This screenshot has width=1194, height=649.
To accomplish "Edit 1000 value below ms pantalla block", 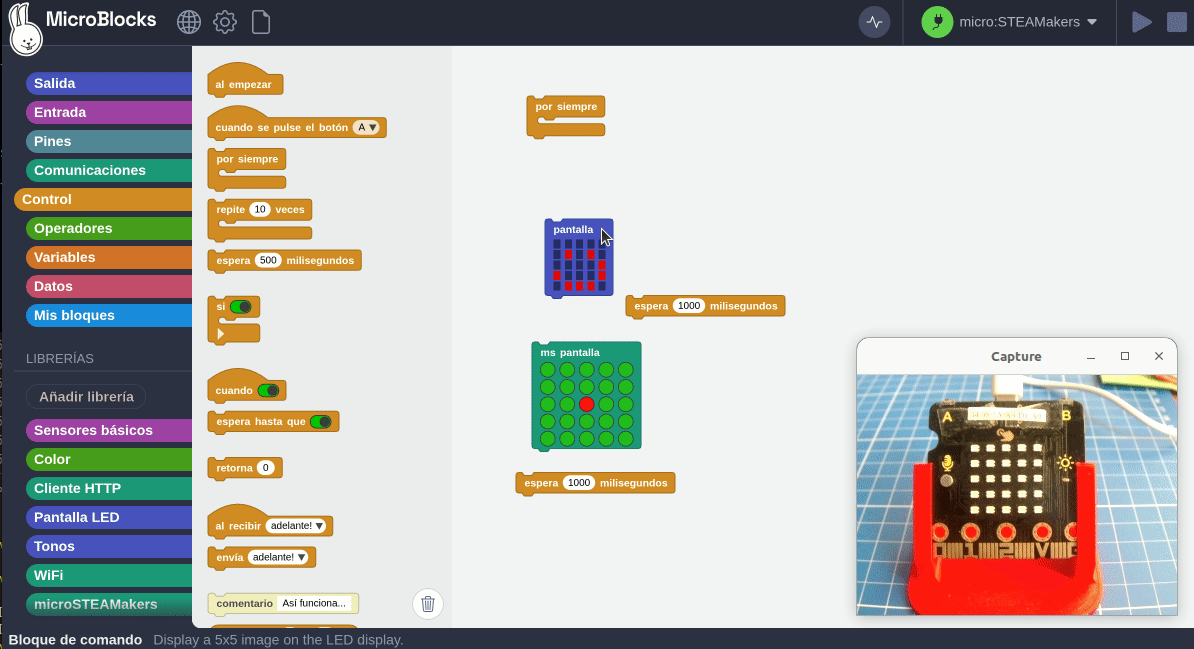I will (x=579, y=483).
